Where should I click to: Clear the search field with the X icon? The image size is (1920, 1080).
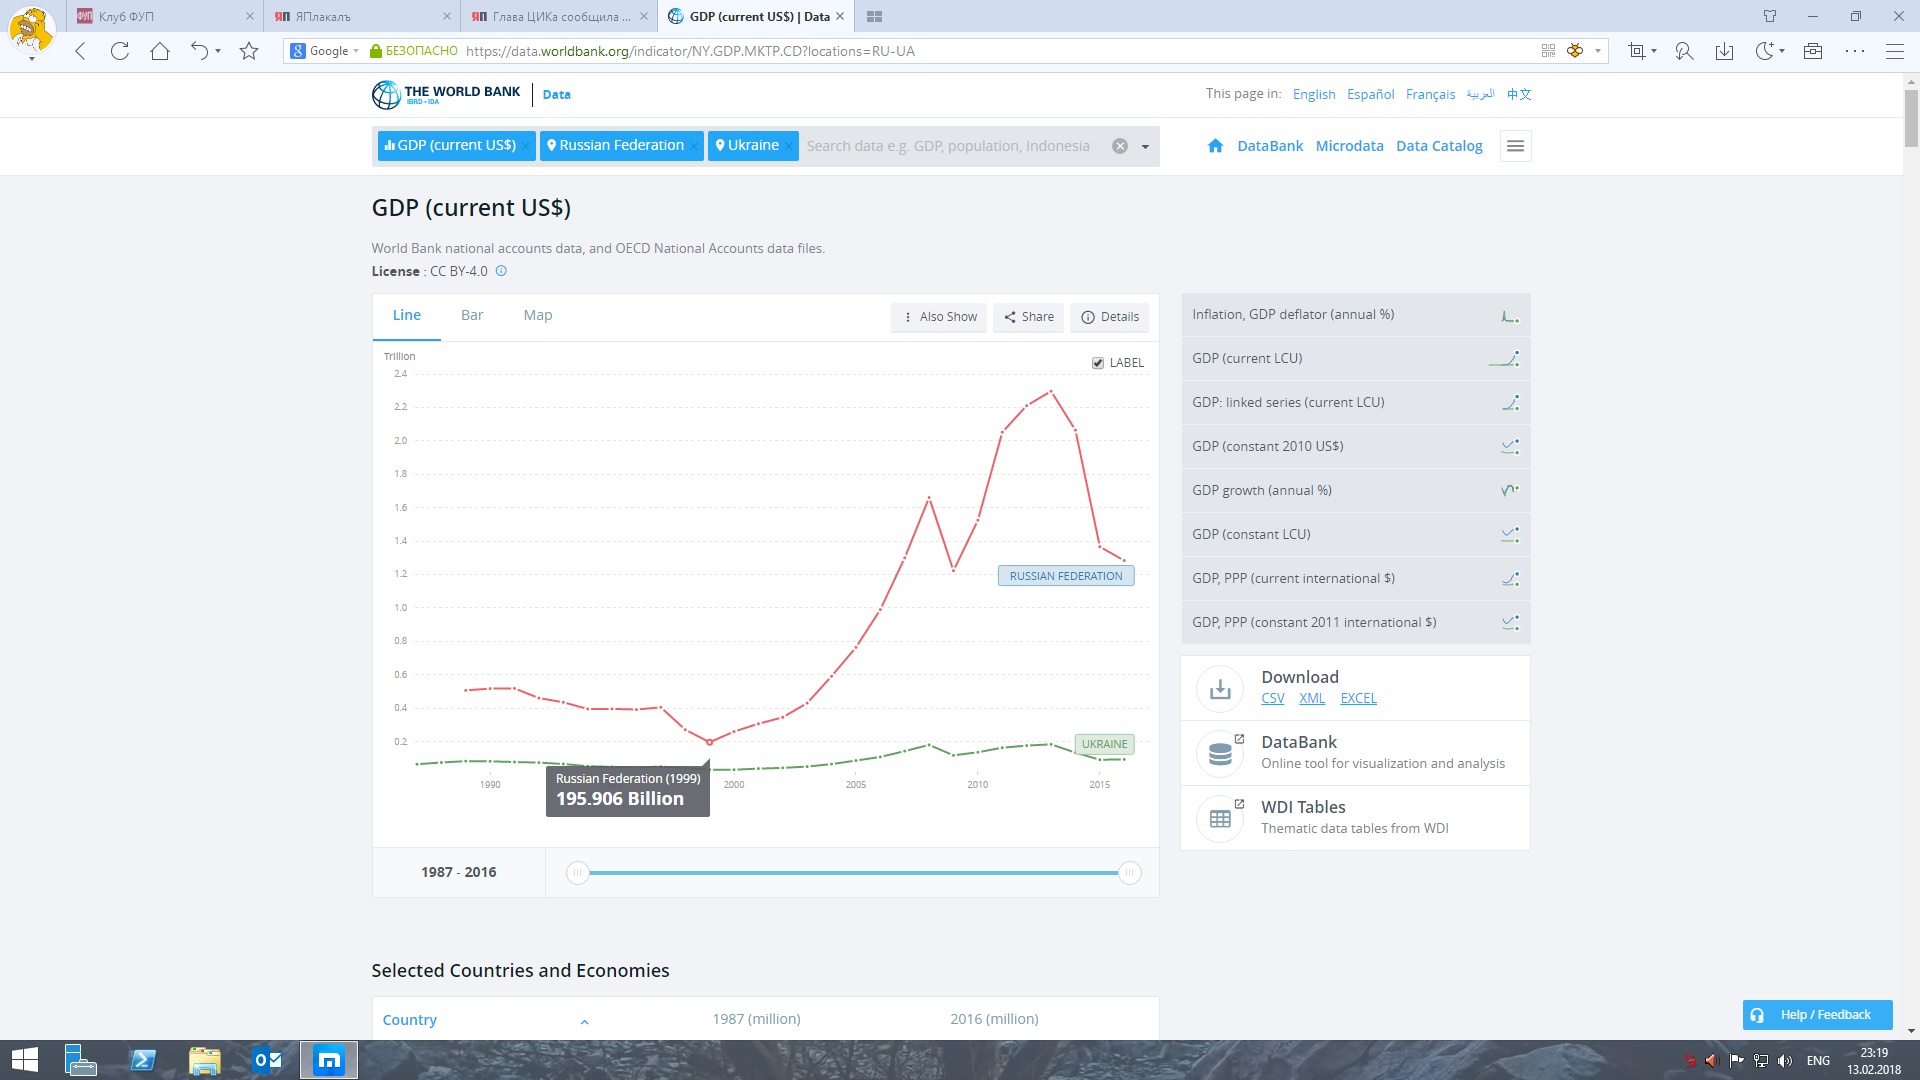(x=1120, y=146)
